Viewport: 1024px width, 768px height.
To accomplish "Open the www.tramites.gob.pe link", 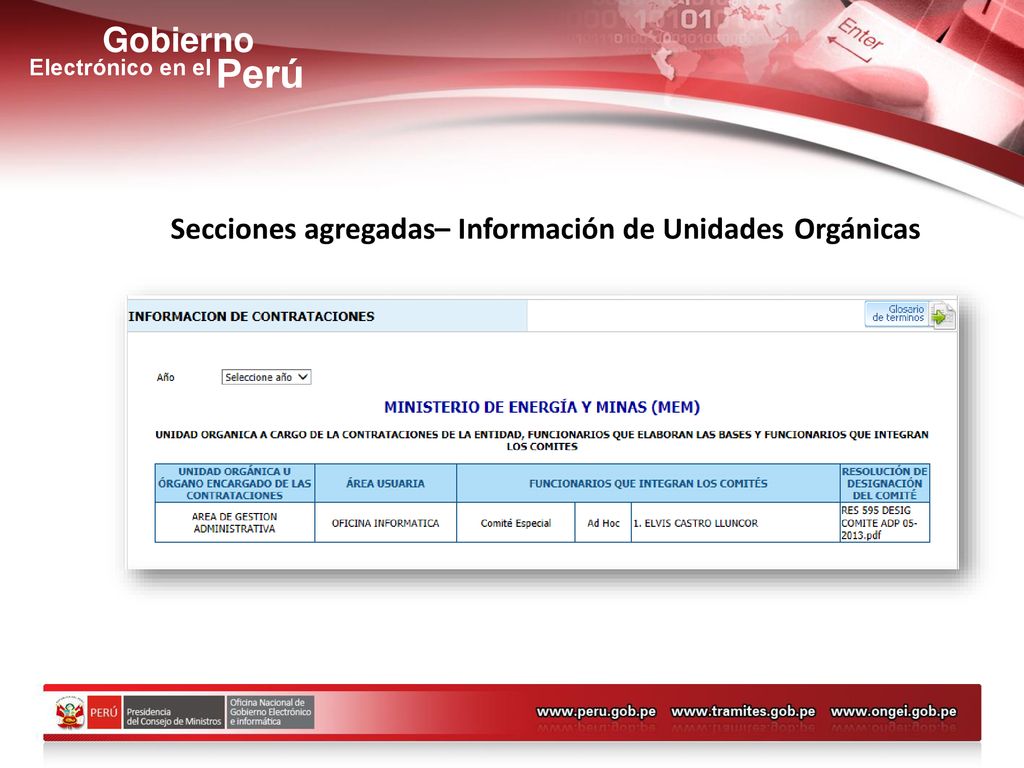I will click(743, 711).
